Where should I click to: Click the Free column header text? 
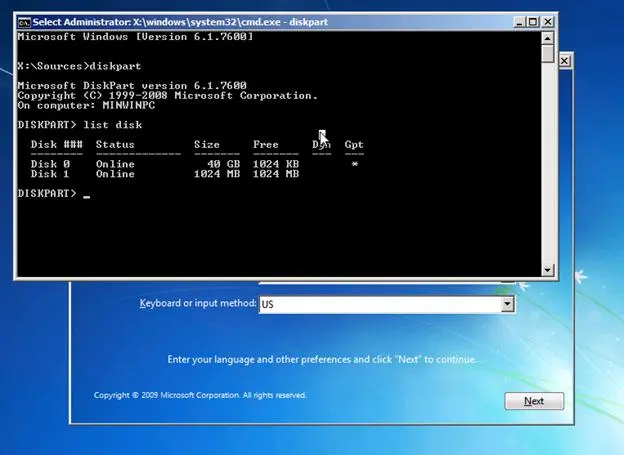(x=267, y=145)
